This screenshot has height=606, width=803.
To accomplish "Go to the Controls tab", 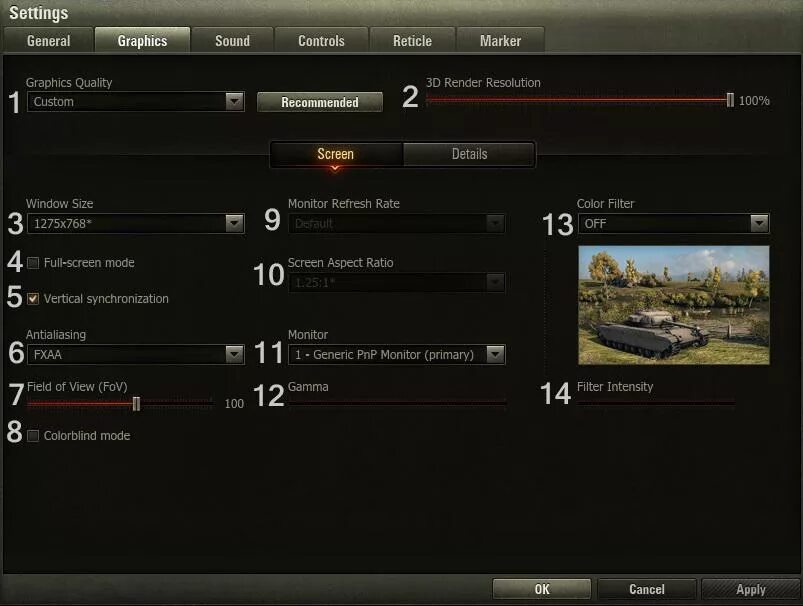I will point(322,40).
